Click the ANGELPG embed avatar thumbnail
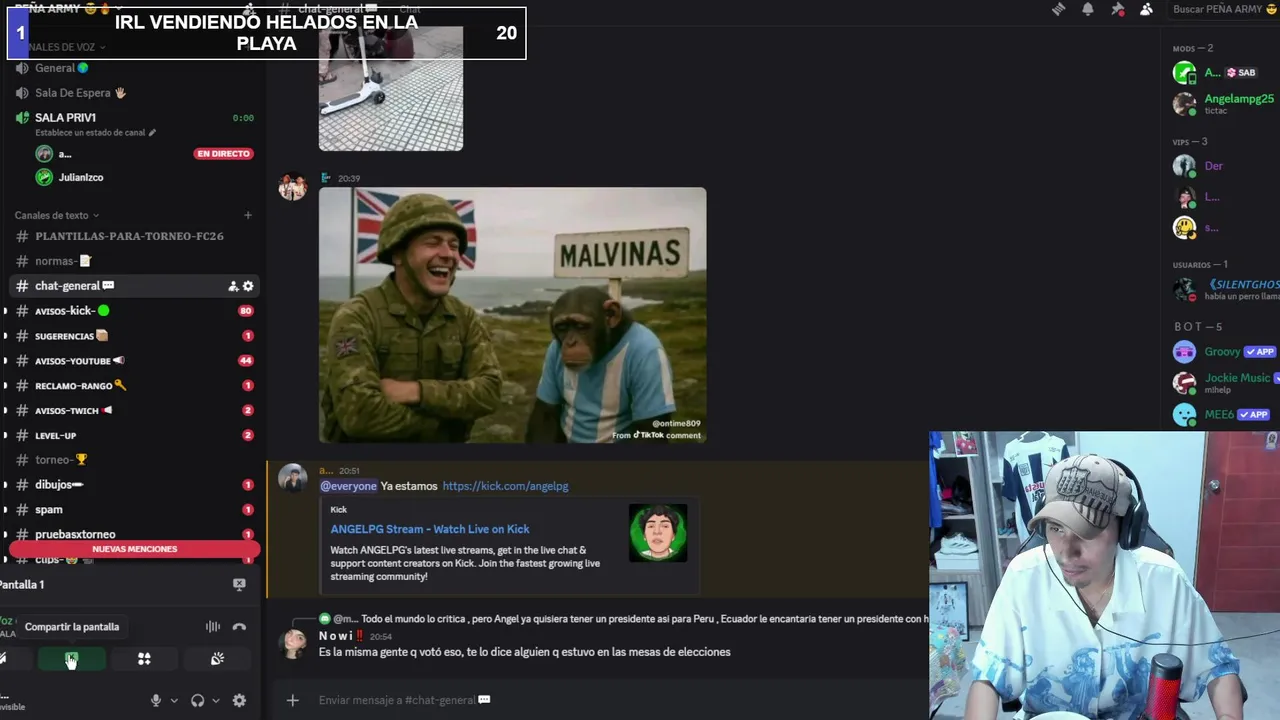This screenshot has width=1280, height=720. point(658,533)
